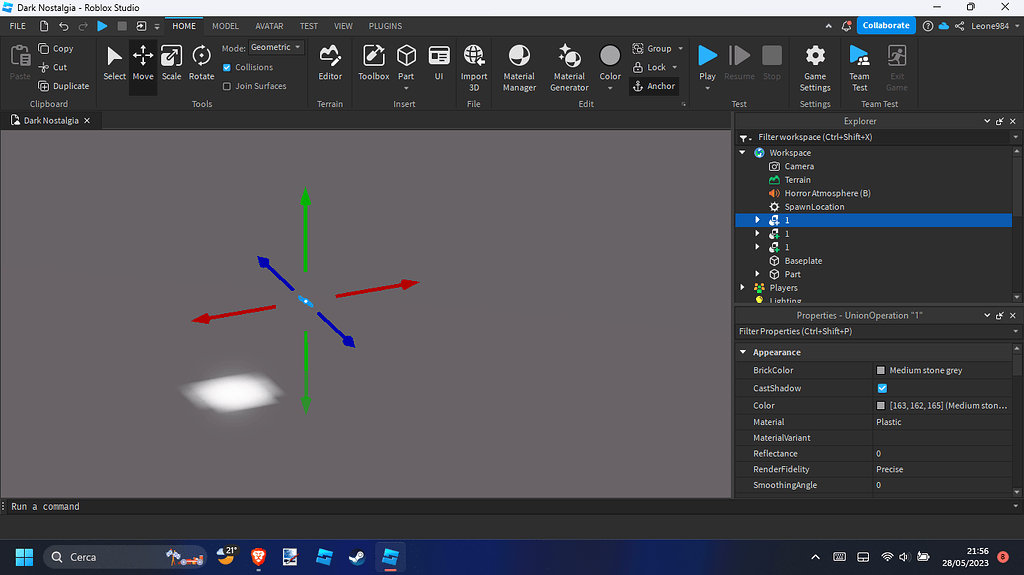The width and height of the screenshot is (1024, 575).
Task: Open the Toolbox
Action: (374, 63)
